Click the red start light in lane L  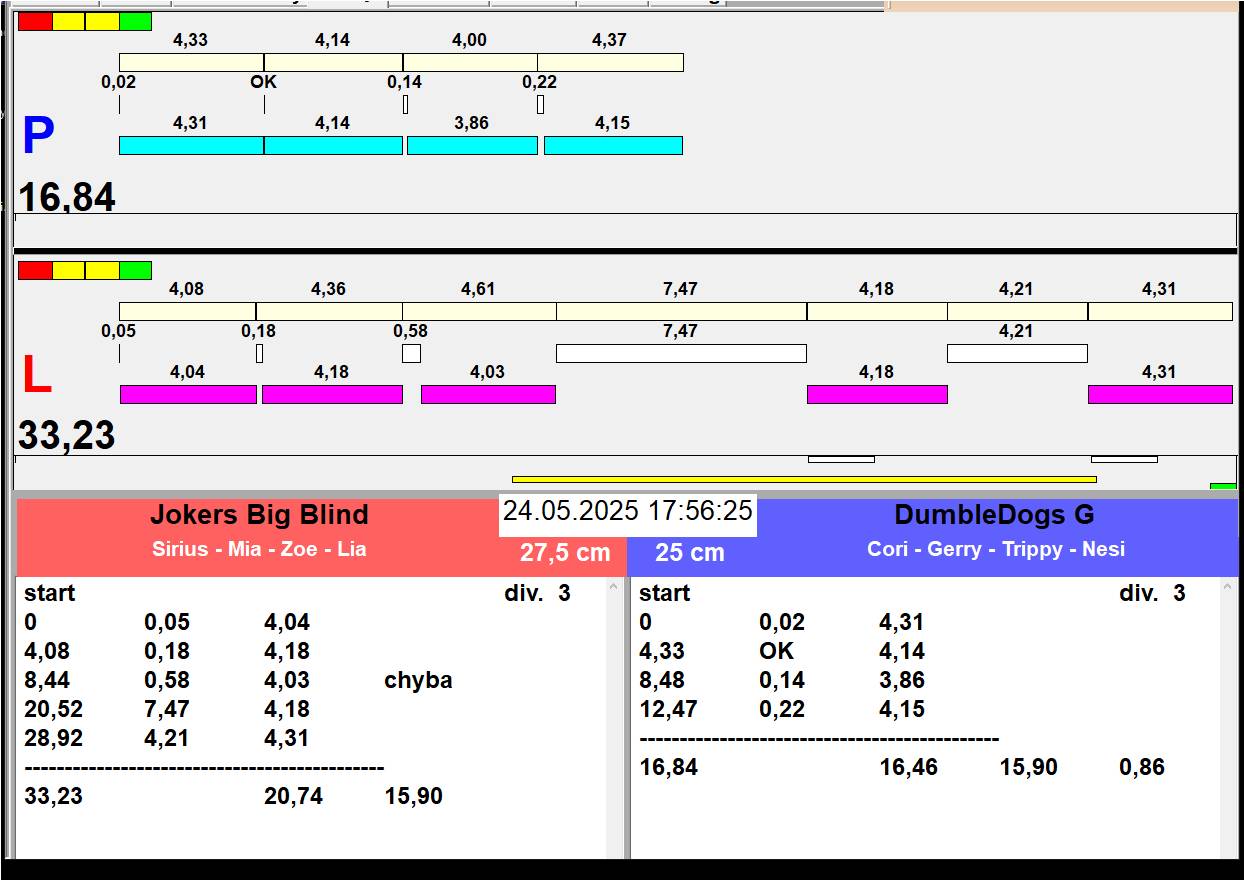click(x=35, y=270)
